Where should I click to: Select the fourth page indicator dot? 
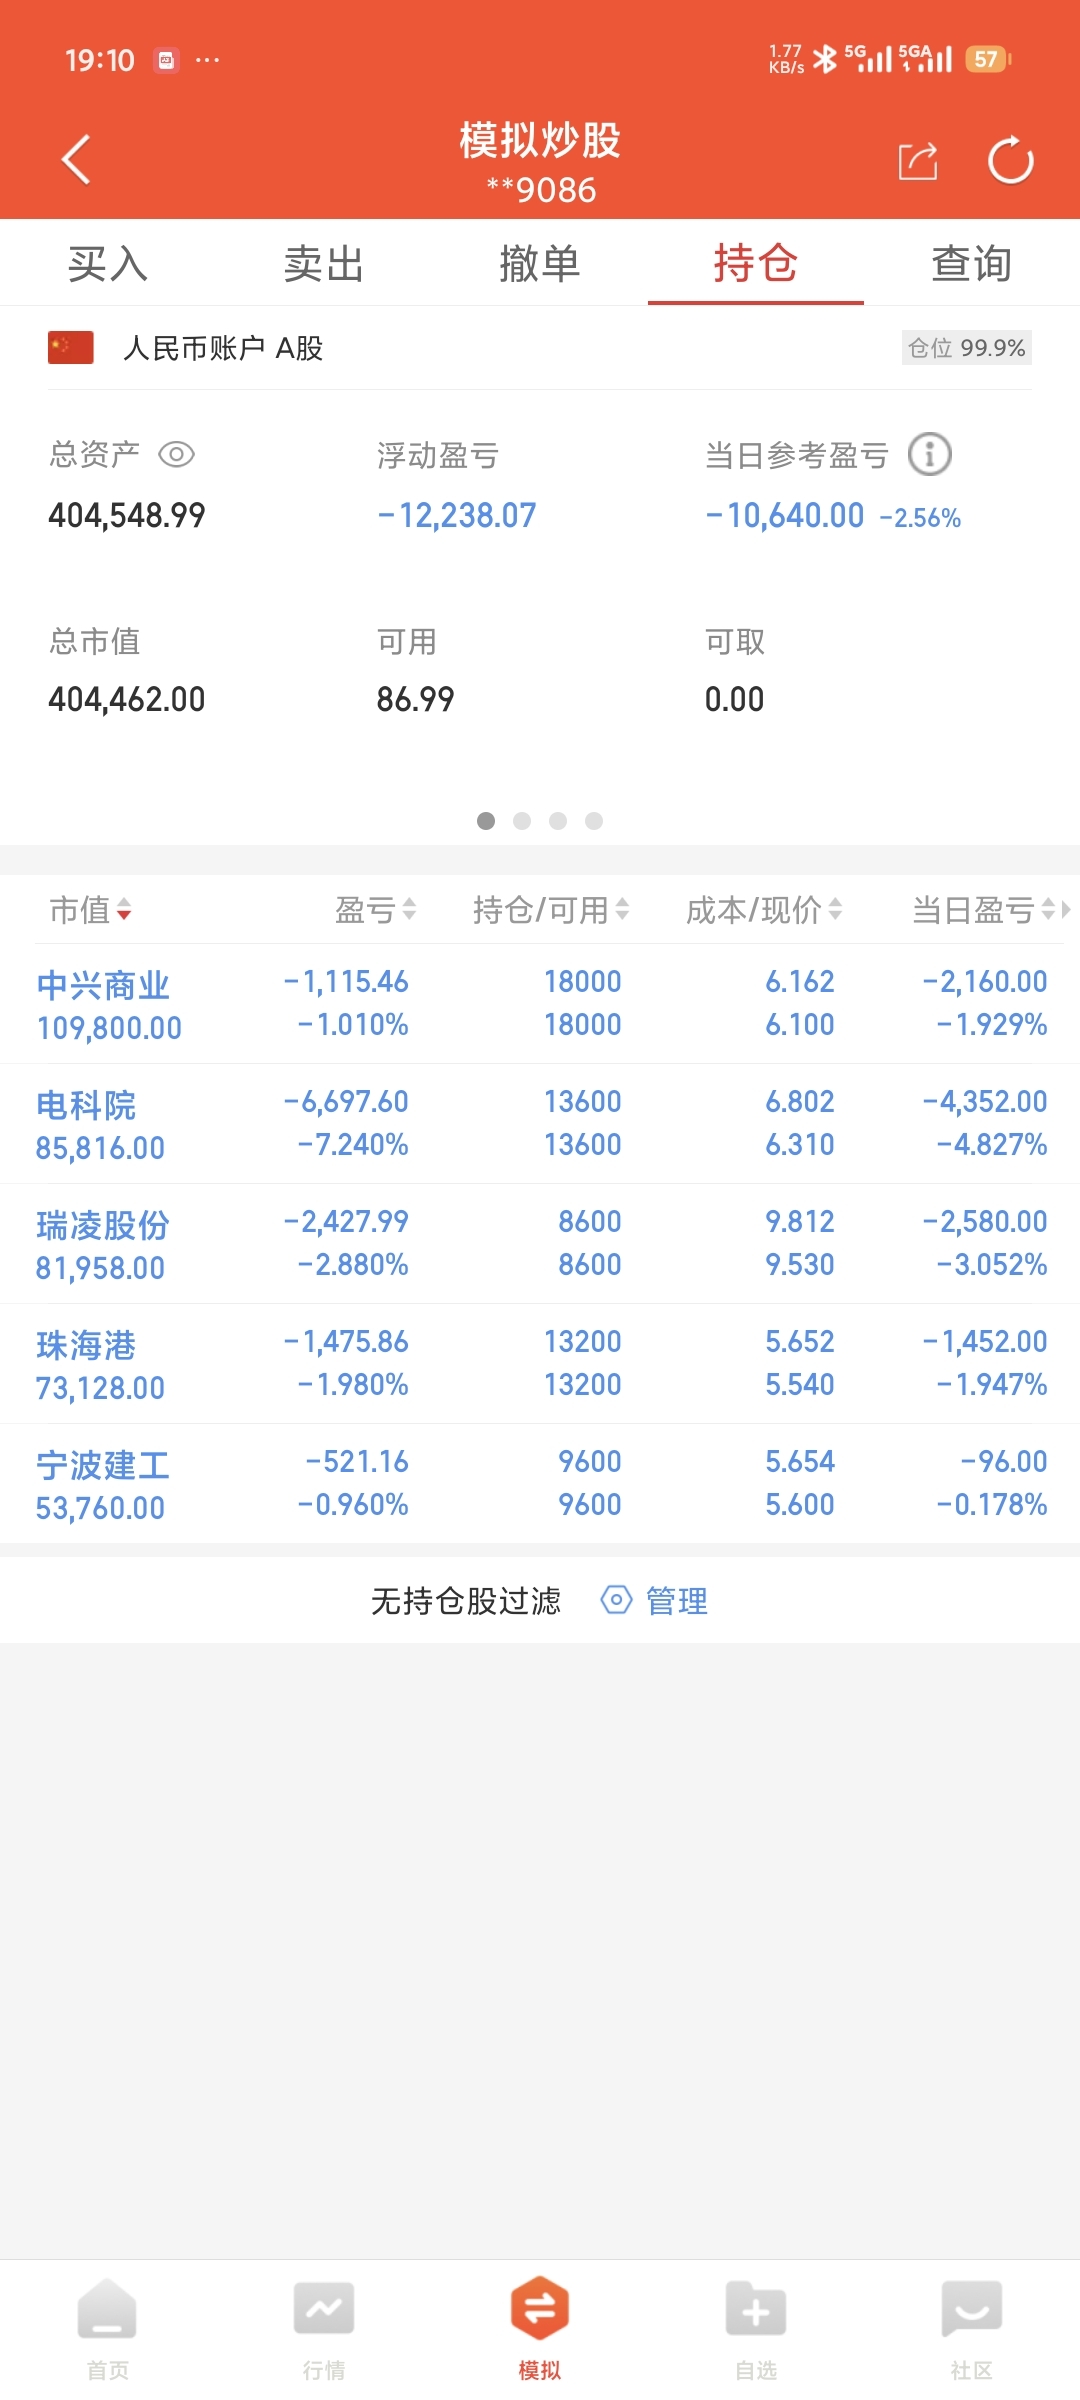click(594, 821)
